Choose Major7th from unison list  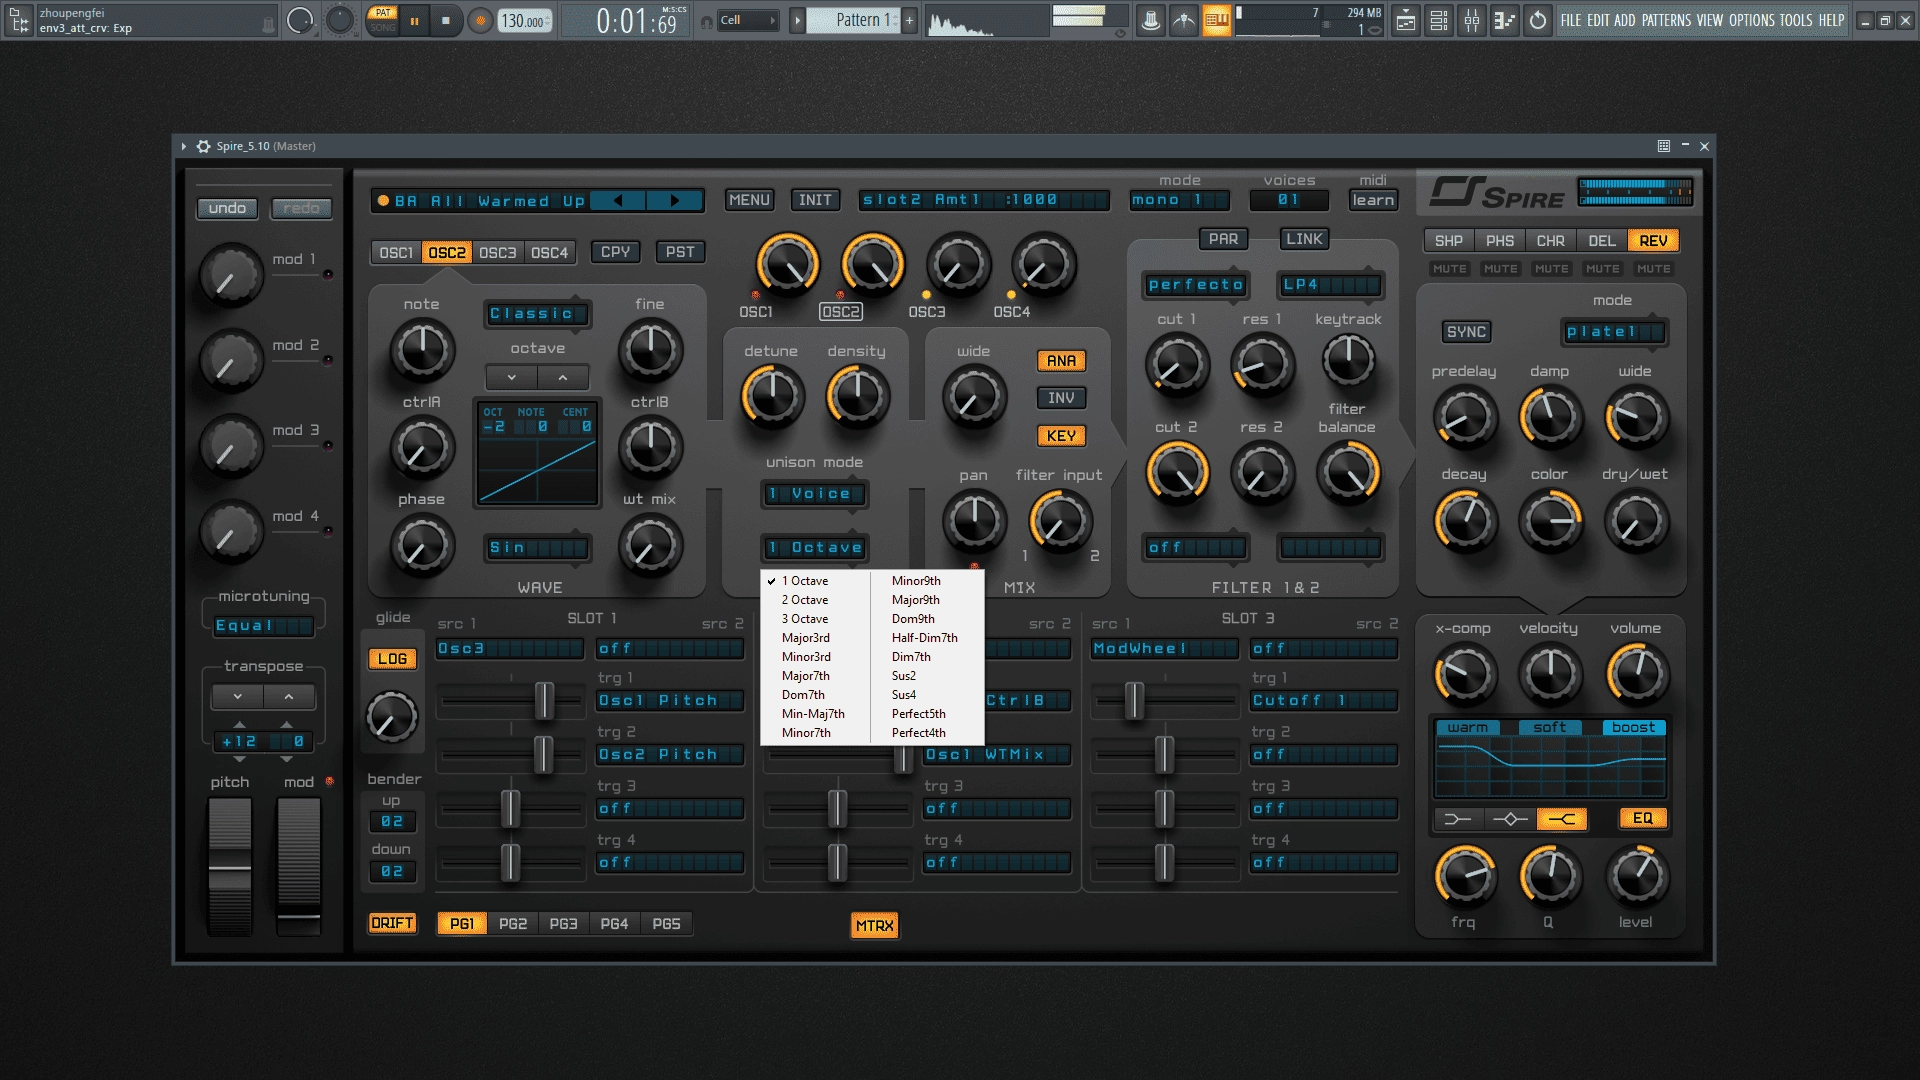coord(806,676)
